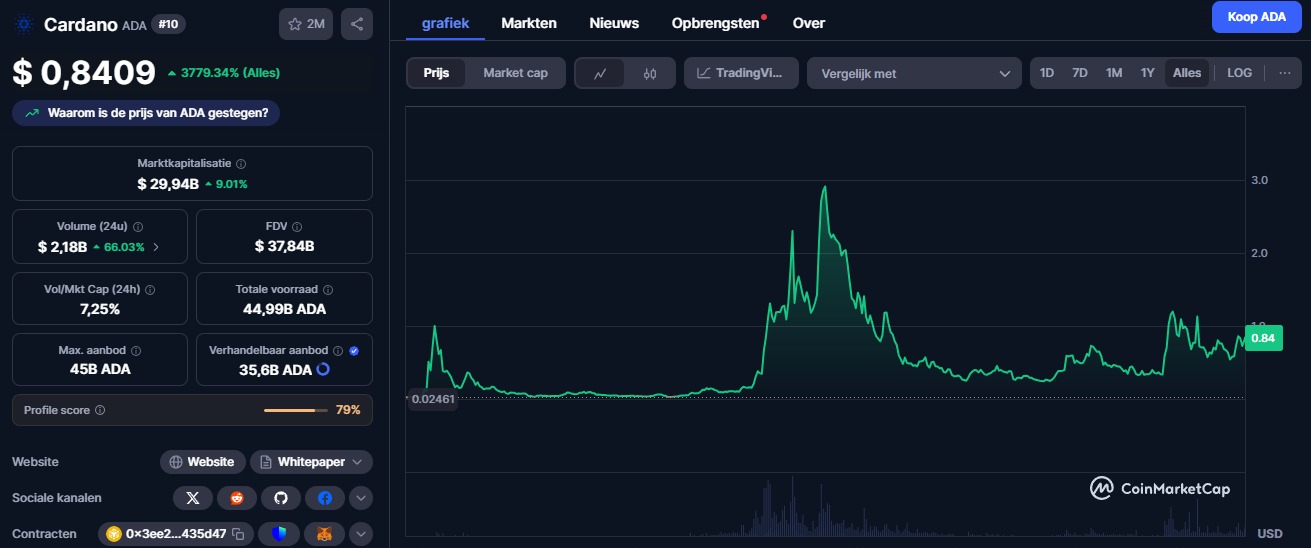
Task: Open the Vergelijk met dropdown
Action: pos(914,73)
